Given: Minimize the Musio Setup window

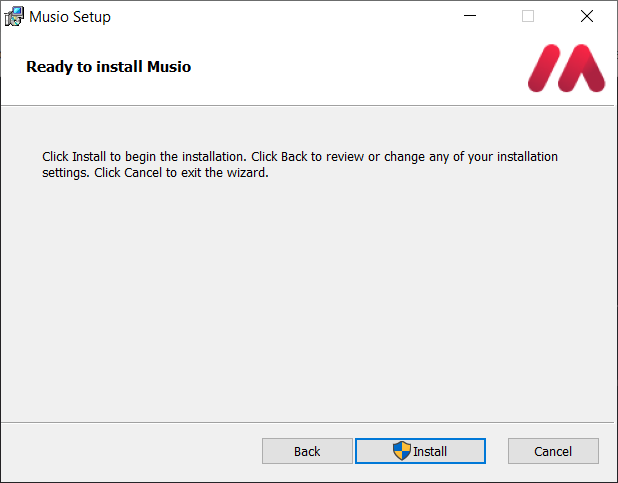Looking at the screenshot, I should 469,16.
